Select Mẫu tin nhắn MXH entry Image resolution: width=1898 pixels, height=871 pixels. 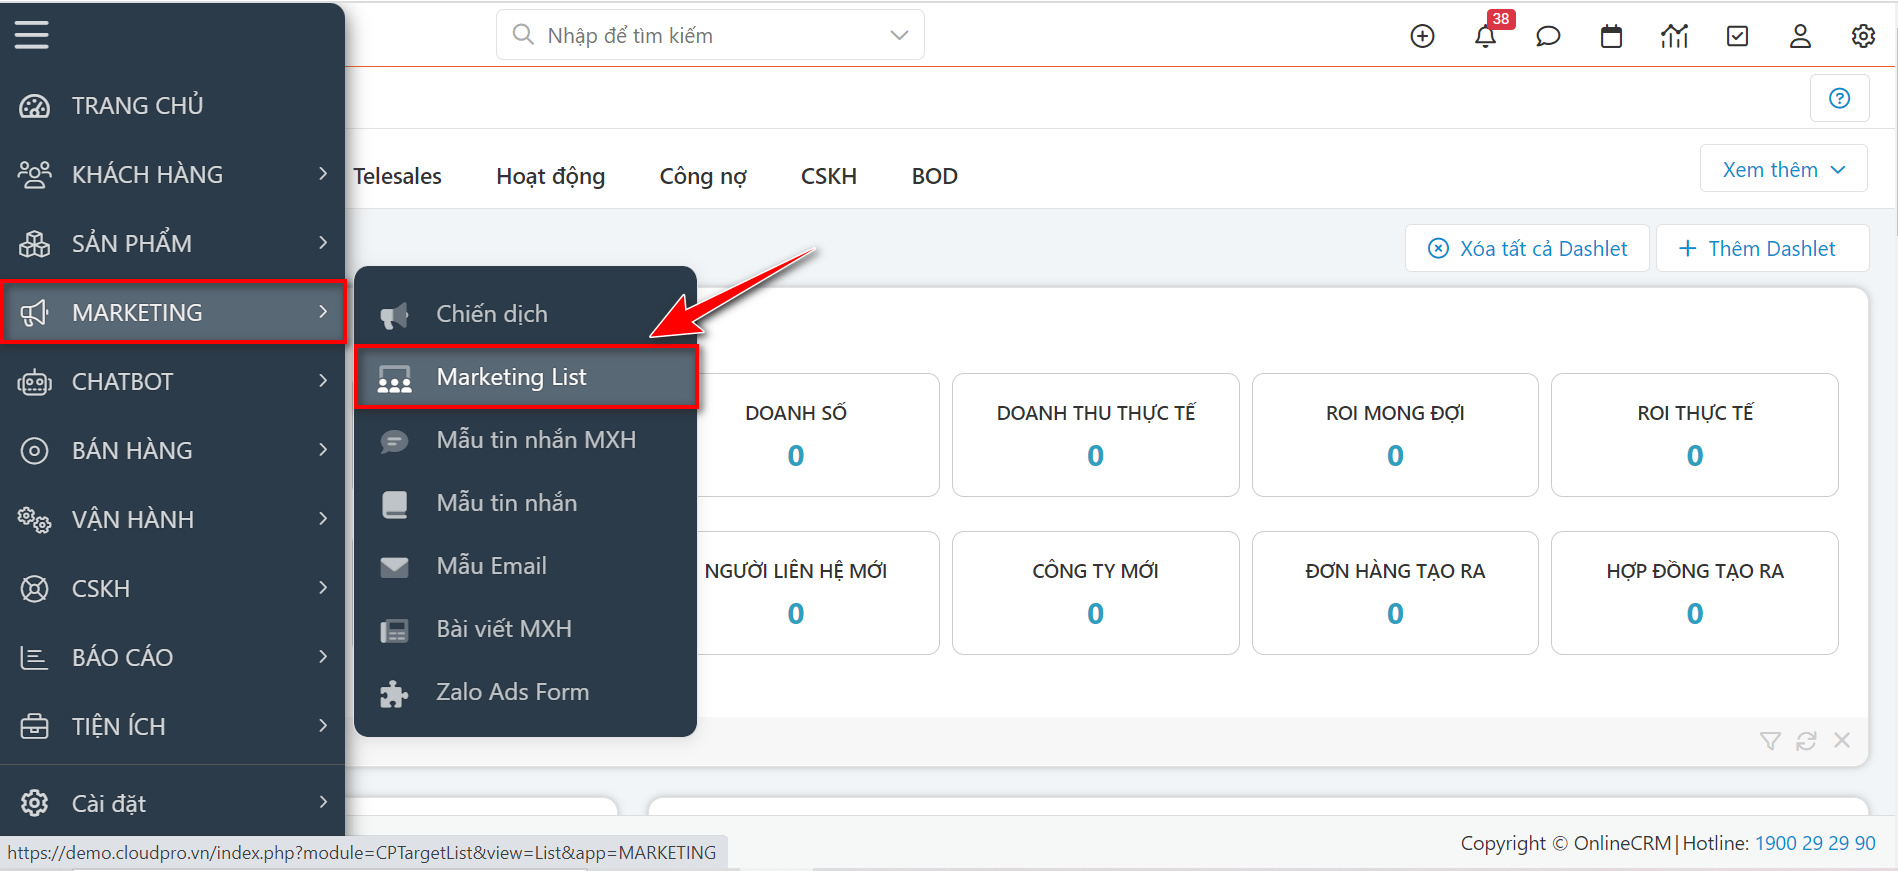[525, 440]
